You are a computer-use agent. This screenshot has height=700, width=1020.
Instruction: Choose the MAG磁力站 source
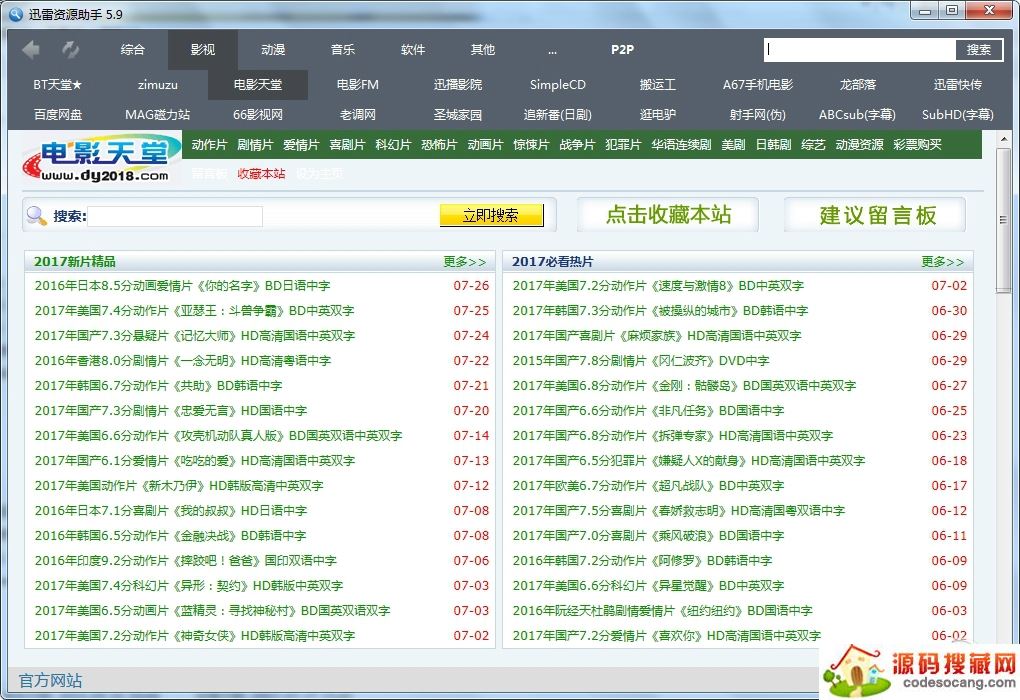pos(157,115)
